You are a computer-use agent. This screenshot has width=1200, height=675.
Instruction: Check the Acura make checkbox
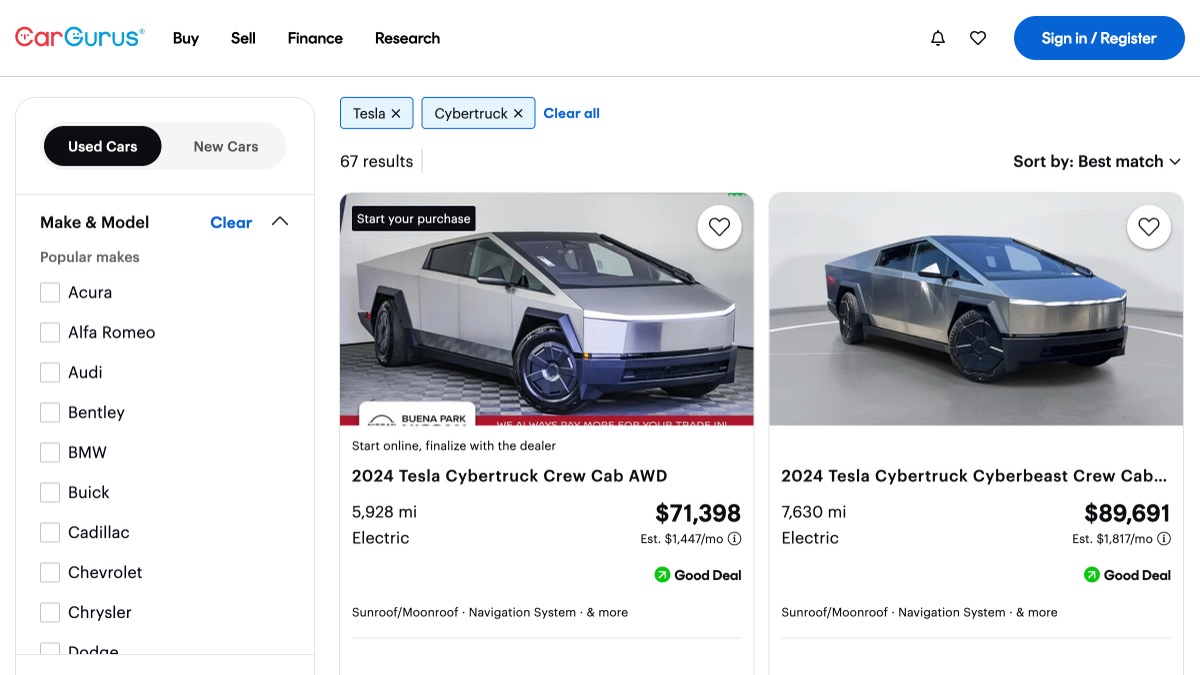[50, 292]
